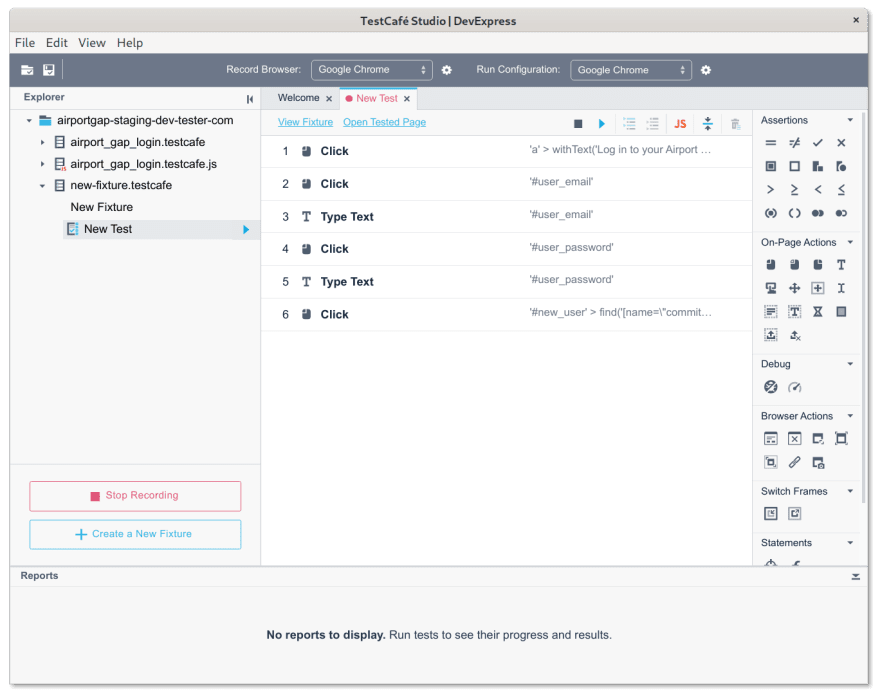Screen dimensions: 880x696
Task: Close the Welcome tab
Action: pos(329,99)
